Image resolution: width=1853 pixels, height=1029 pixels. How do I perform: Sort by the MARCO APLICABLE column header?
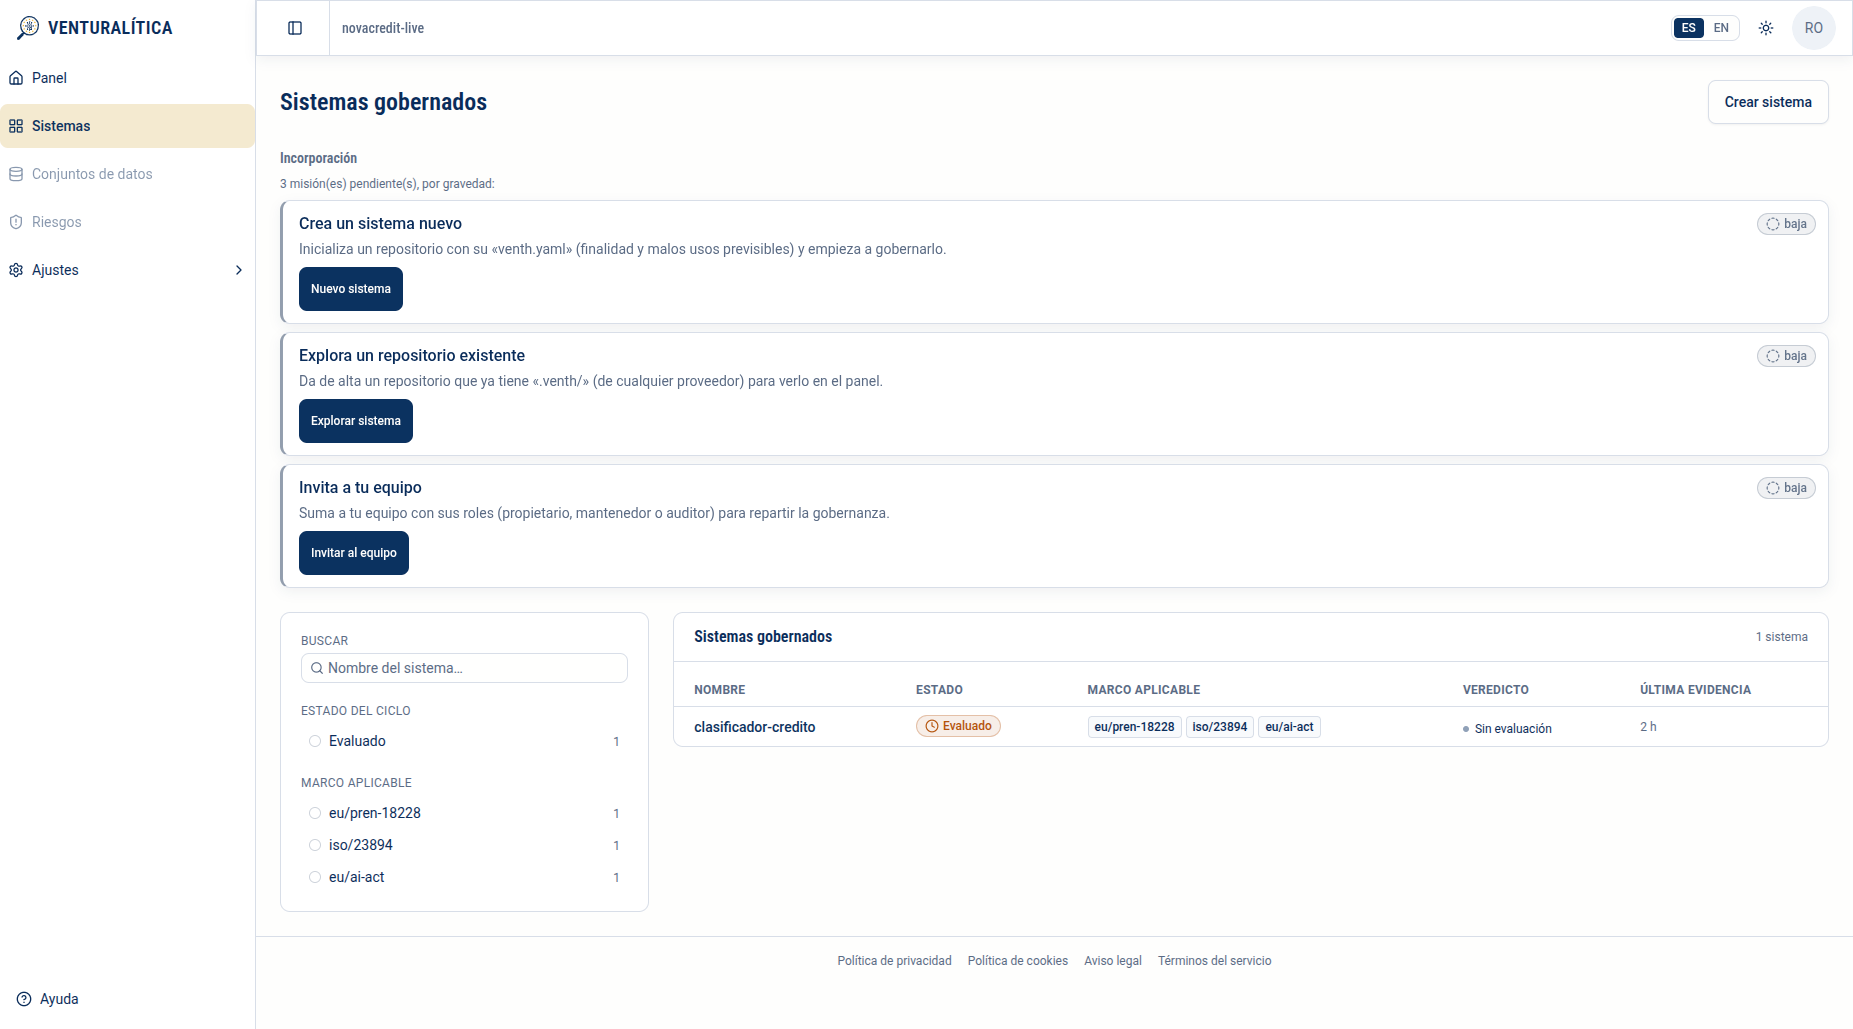point(1144,690)
